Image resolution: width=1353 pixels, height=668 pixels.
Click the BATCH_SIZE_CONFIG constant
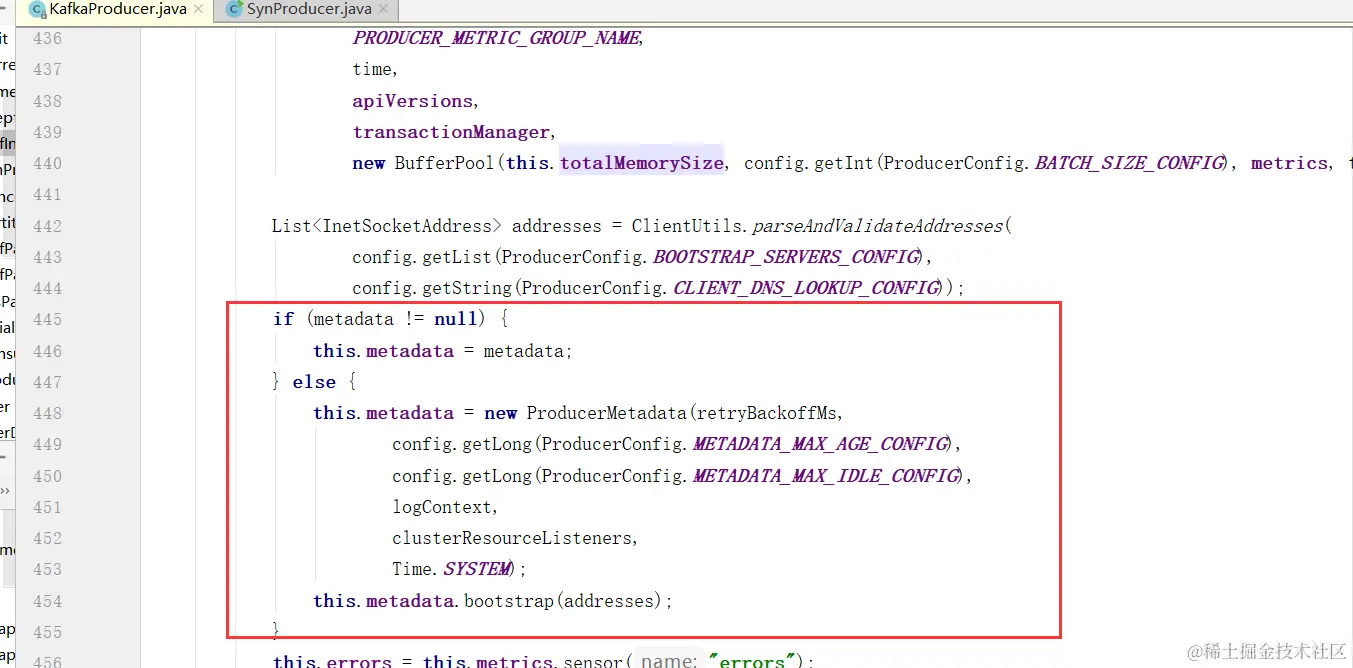1128,163
